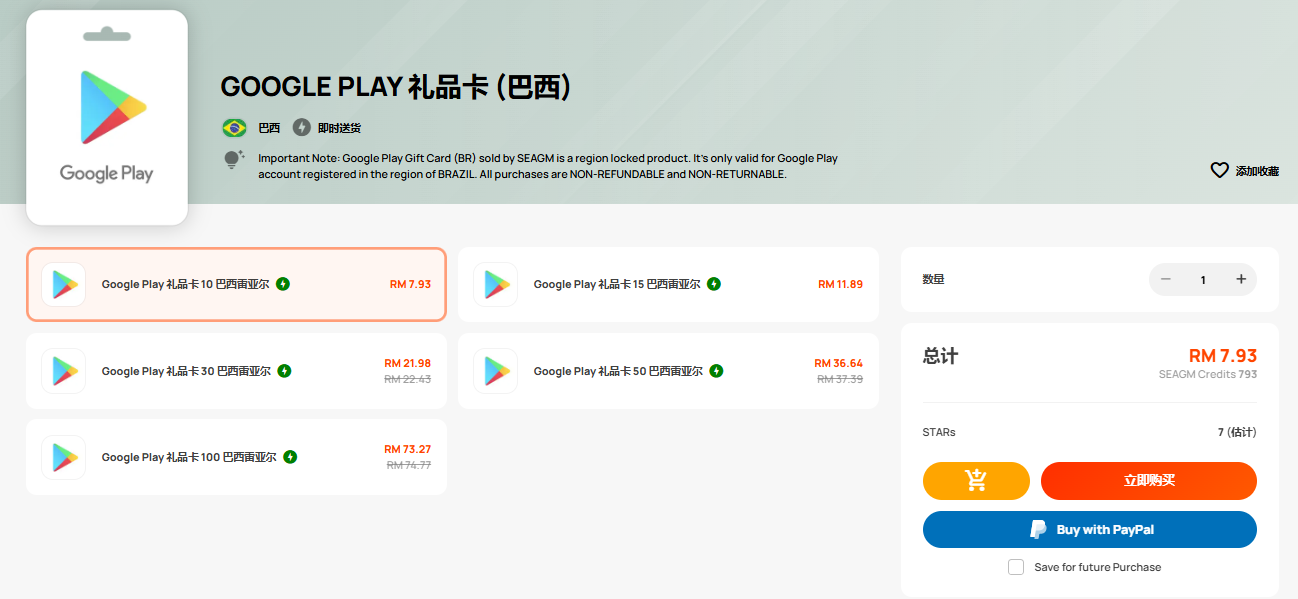Viewport: 1298px width, 599px height.
Task: Check Save for future Purchase checkbox
Action: (1016, 567)
